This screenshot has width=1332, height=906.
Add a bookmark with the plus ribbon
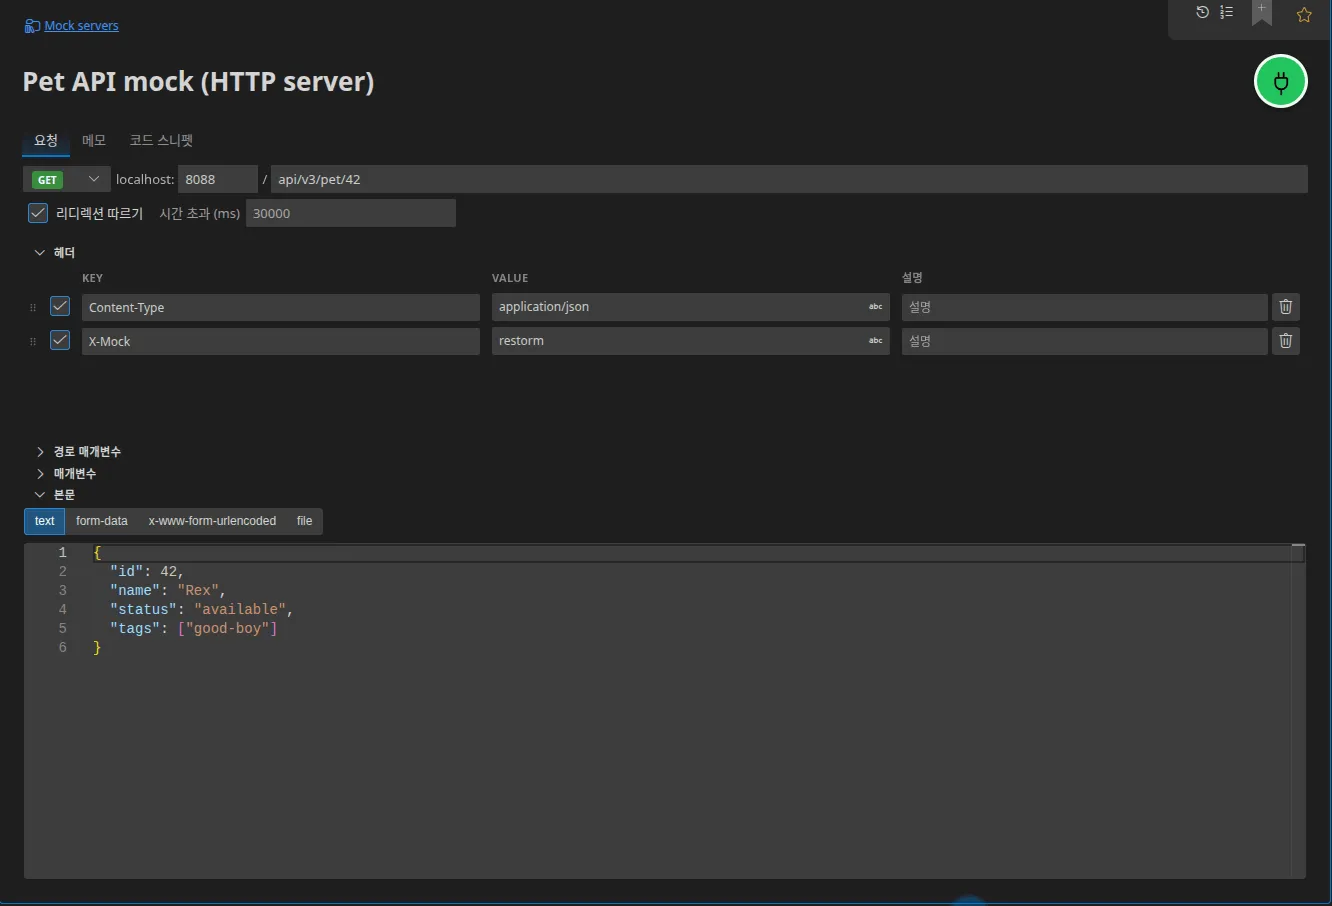[1262, 12]
